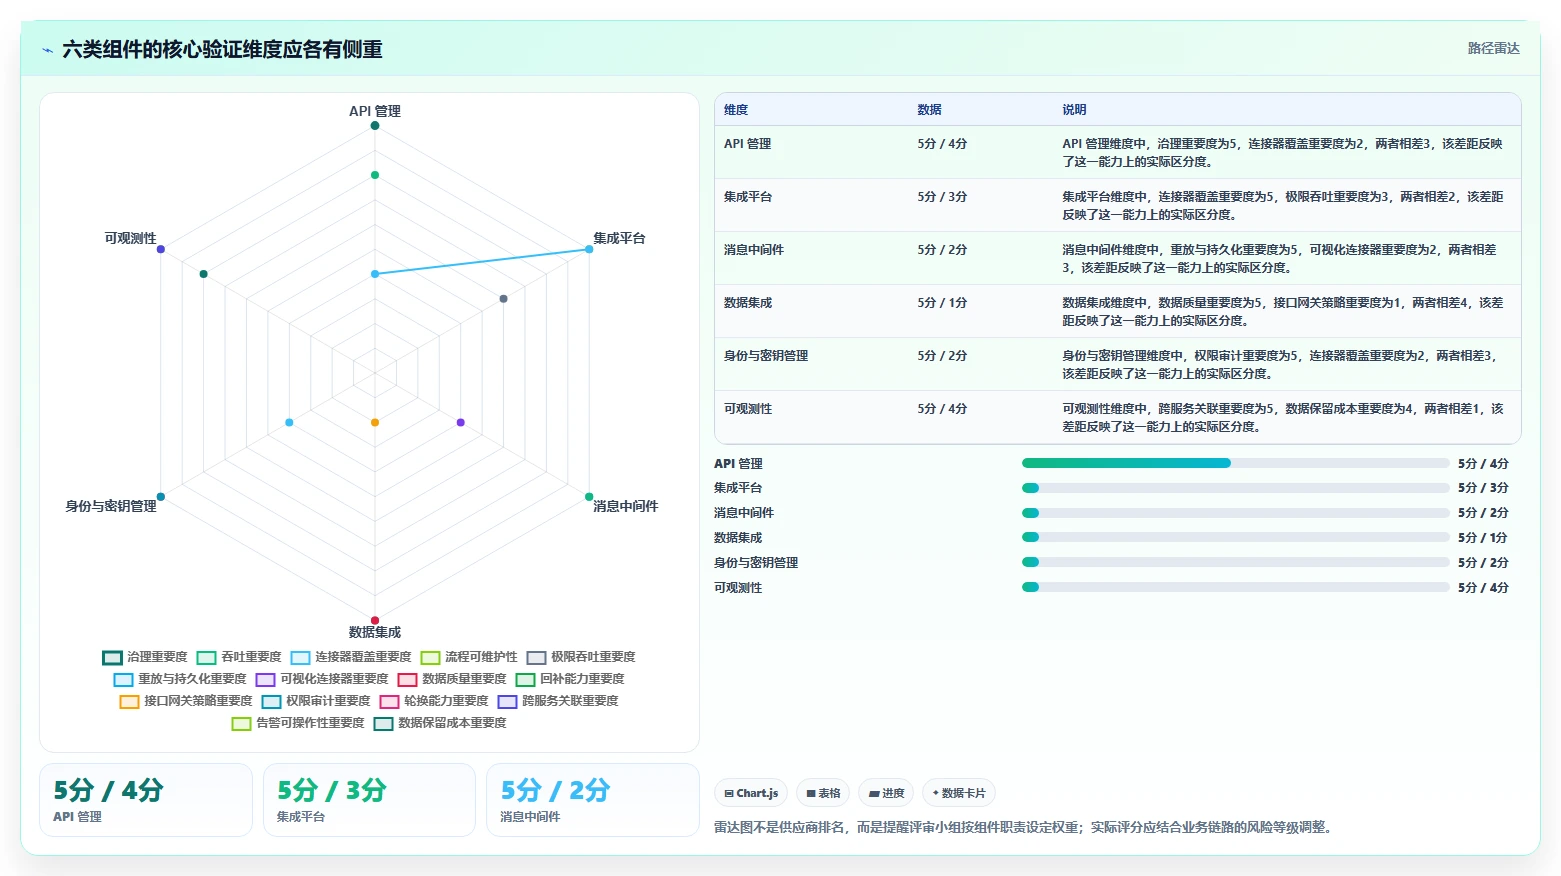Viewport: 1561px width, 876px height.
Task: Toggle 流程可维护性 legend entry
Action: tap(469, 657)
